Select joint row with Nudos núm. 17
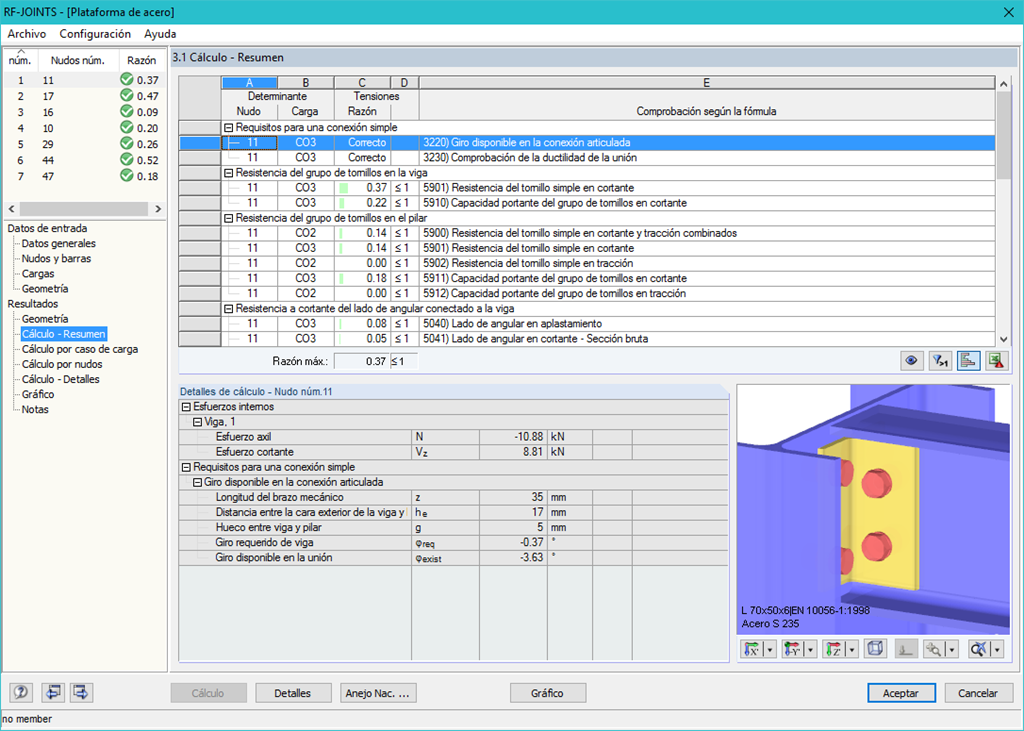 tap(83, 96)
